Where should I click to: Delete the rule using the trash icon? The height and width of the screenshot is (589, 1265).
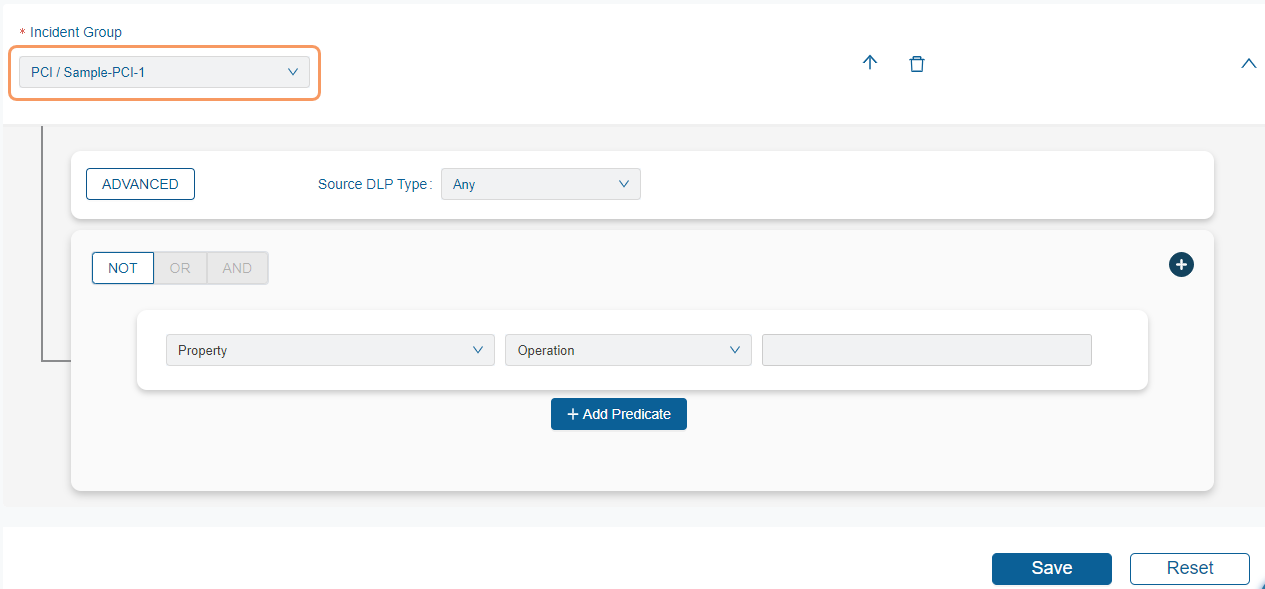pos(916,64)
